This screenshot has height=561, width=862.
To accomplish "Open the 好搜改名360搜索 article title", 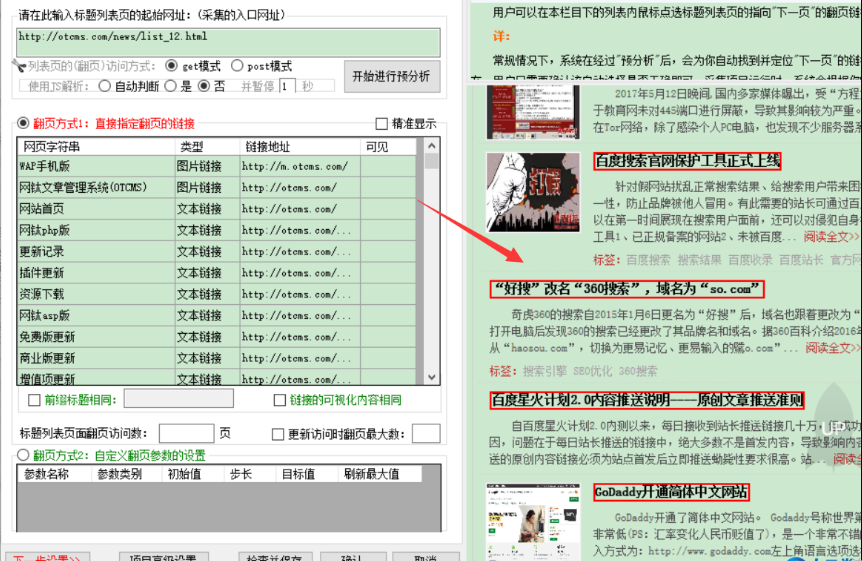I will point(627,289).
